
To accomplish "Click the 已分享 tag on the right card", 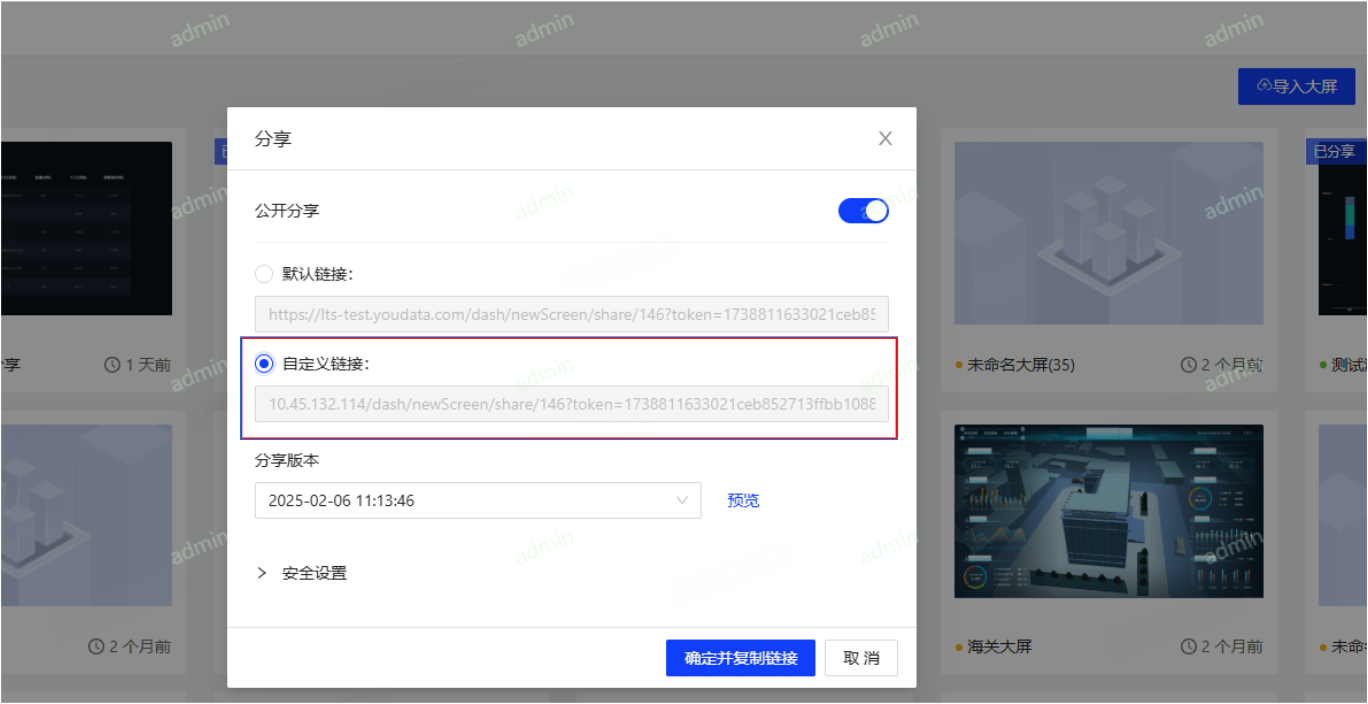I will pyautogui.click(x=1334, y=151).
